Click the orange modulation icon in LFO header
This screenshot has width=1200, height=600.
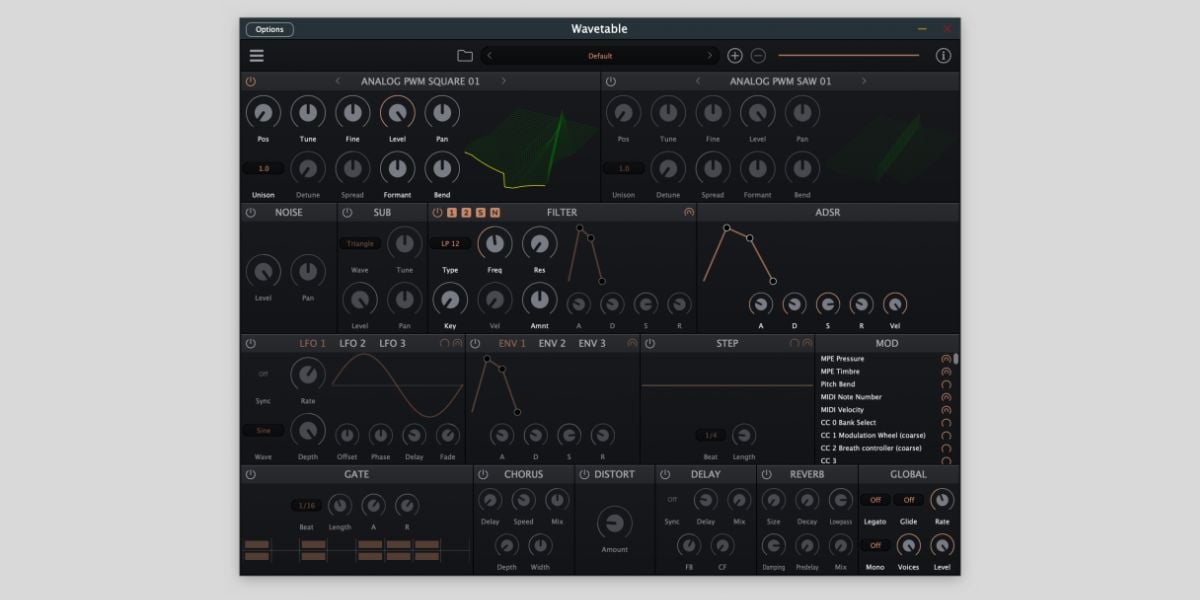[458, 343]
